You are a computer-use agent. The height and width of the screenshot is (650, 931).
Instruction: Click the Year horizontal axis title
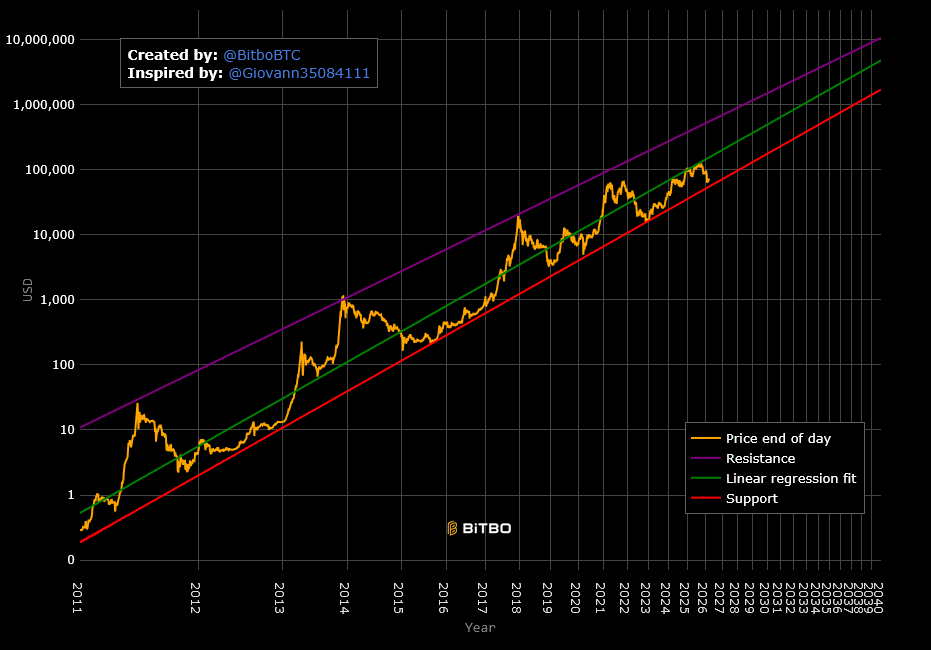(479, 628)
